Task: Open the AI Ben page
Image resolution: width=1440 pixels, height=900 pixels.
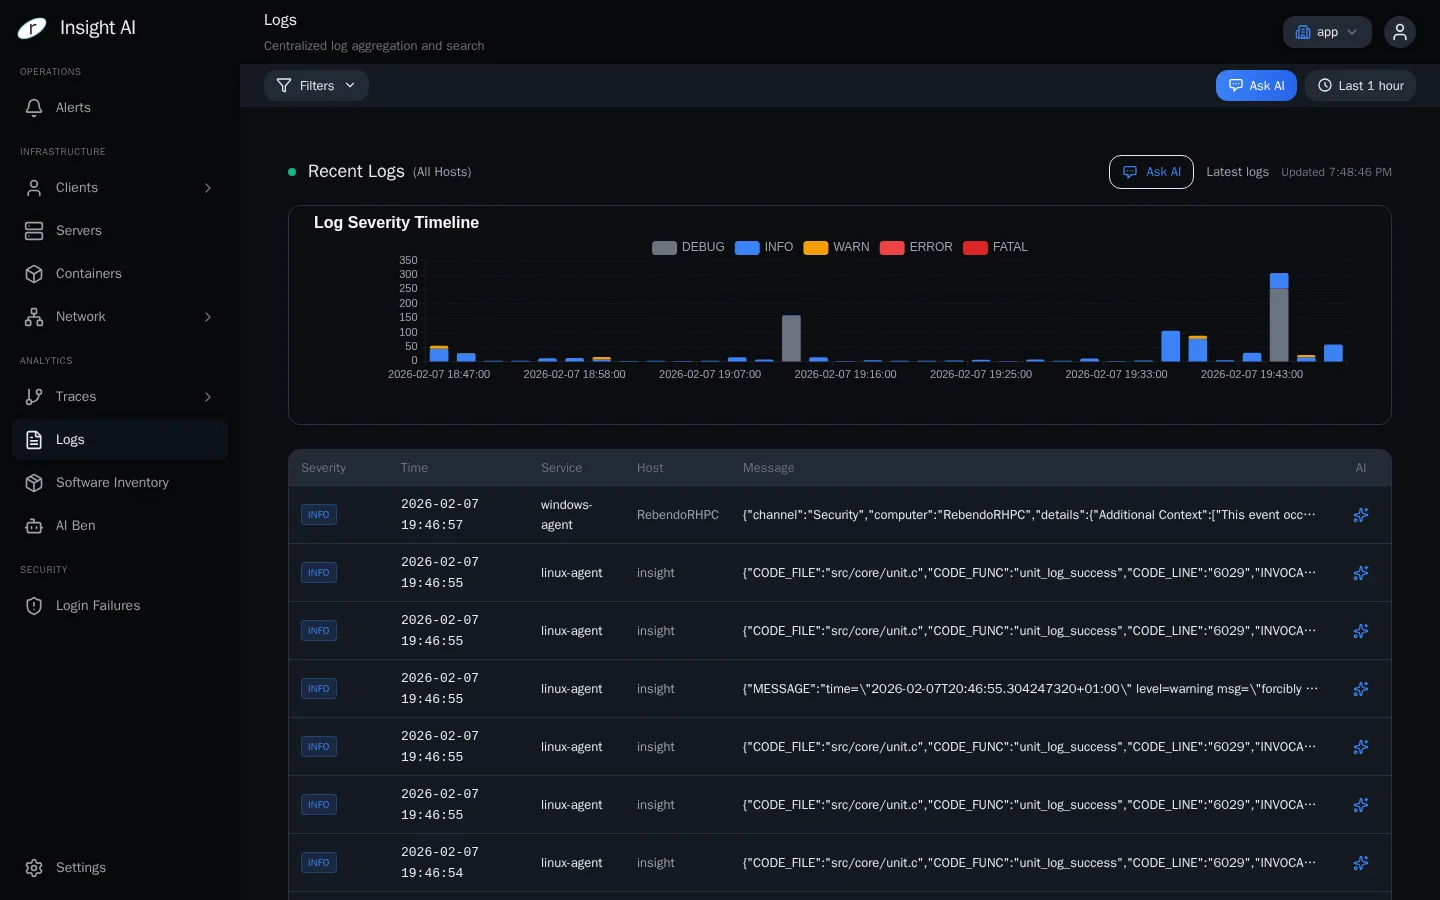Action: click(x=120, y=526)
